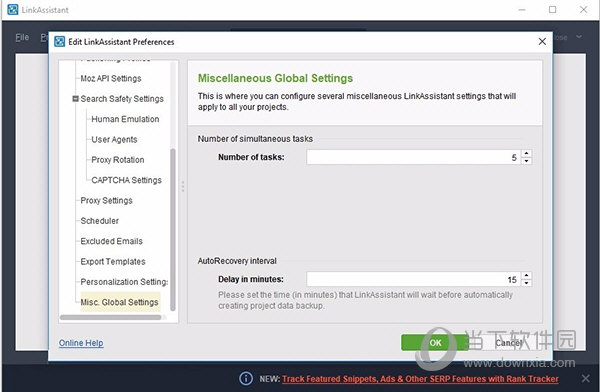600x392 pixels.
Task: Open CAPTCHA Settings page
Action: [x=126, y=180]
